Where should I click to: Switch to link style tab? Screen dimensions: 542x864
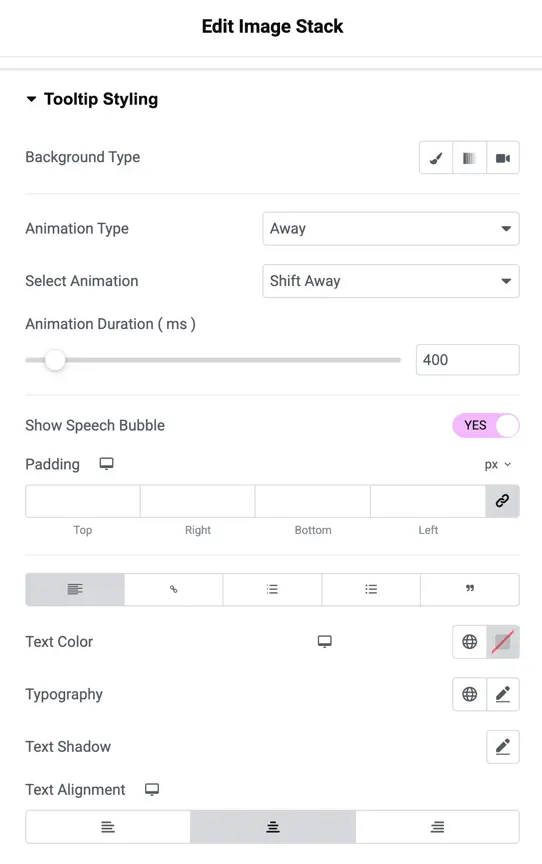point(174,589)
